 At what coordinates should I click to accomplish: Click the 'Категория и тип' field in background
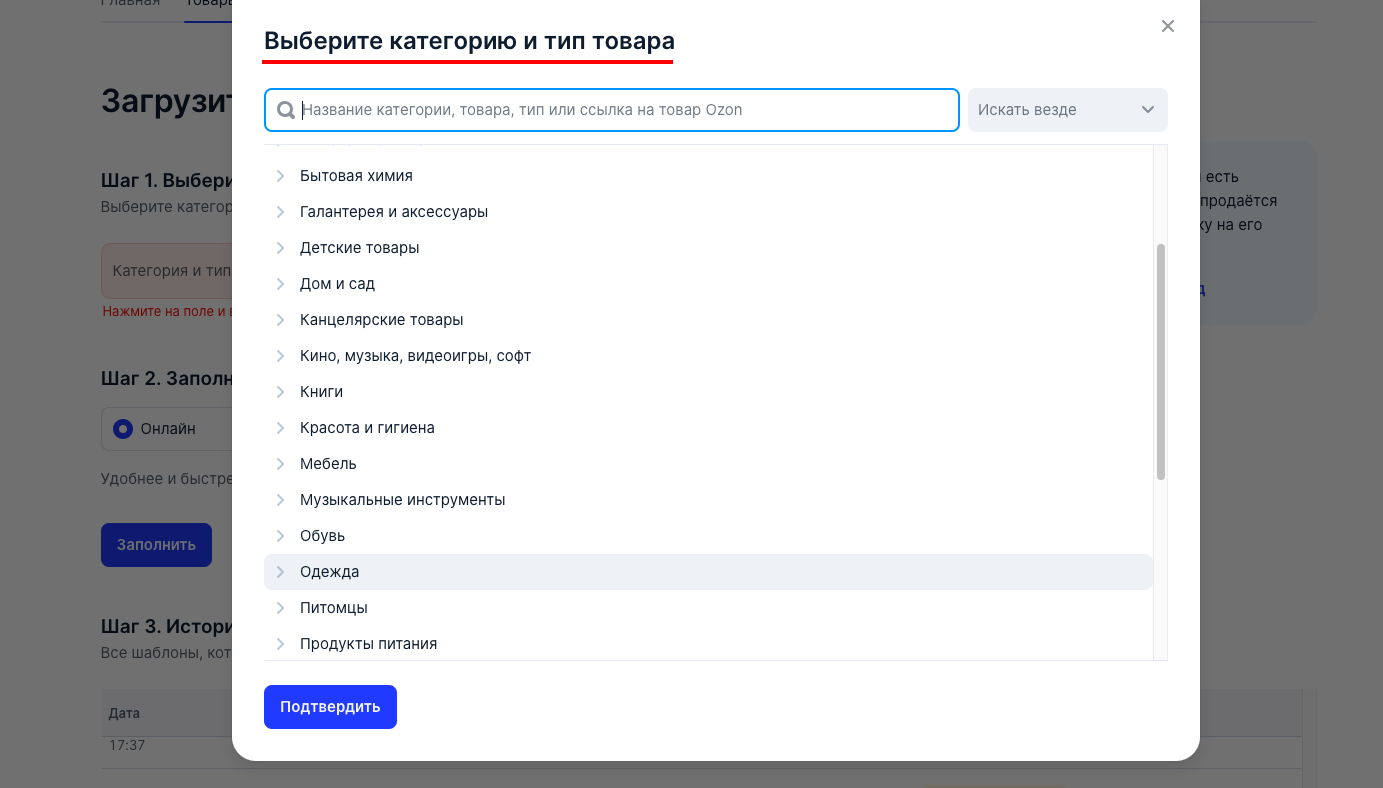167,271
